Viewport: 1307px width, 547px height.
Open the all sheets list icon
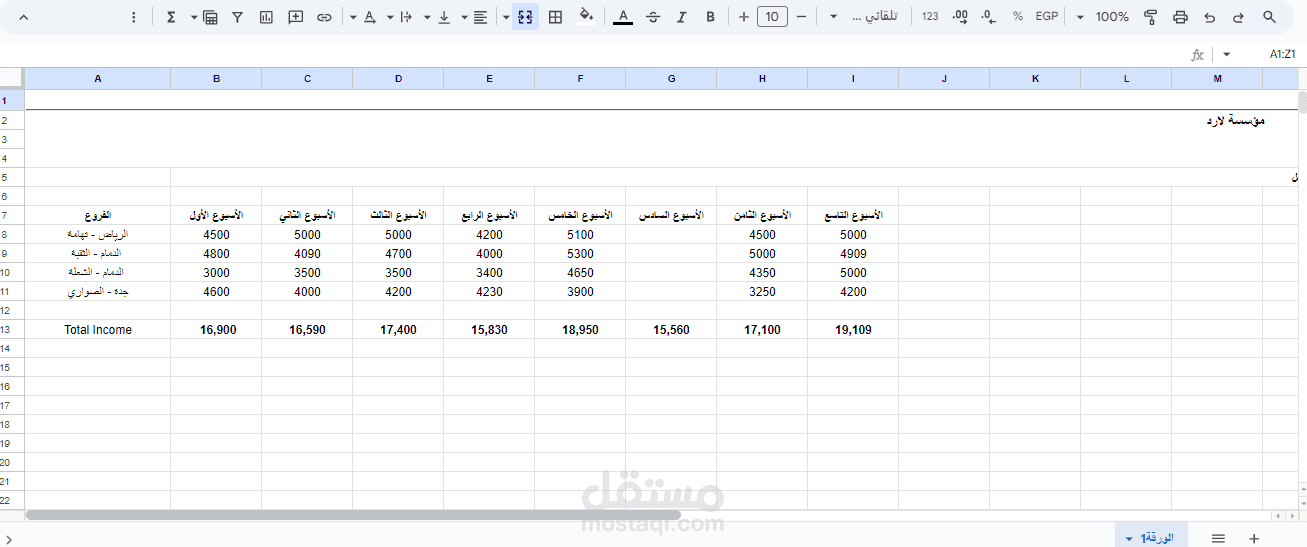[1218, 538]
